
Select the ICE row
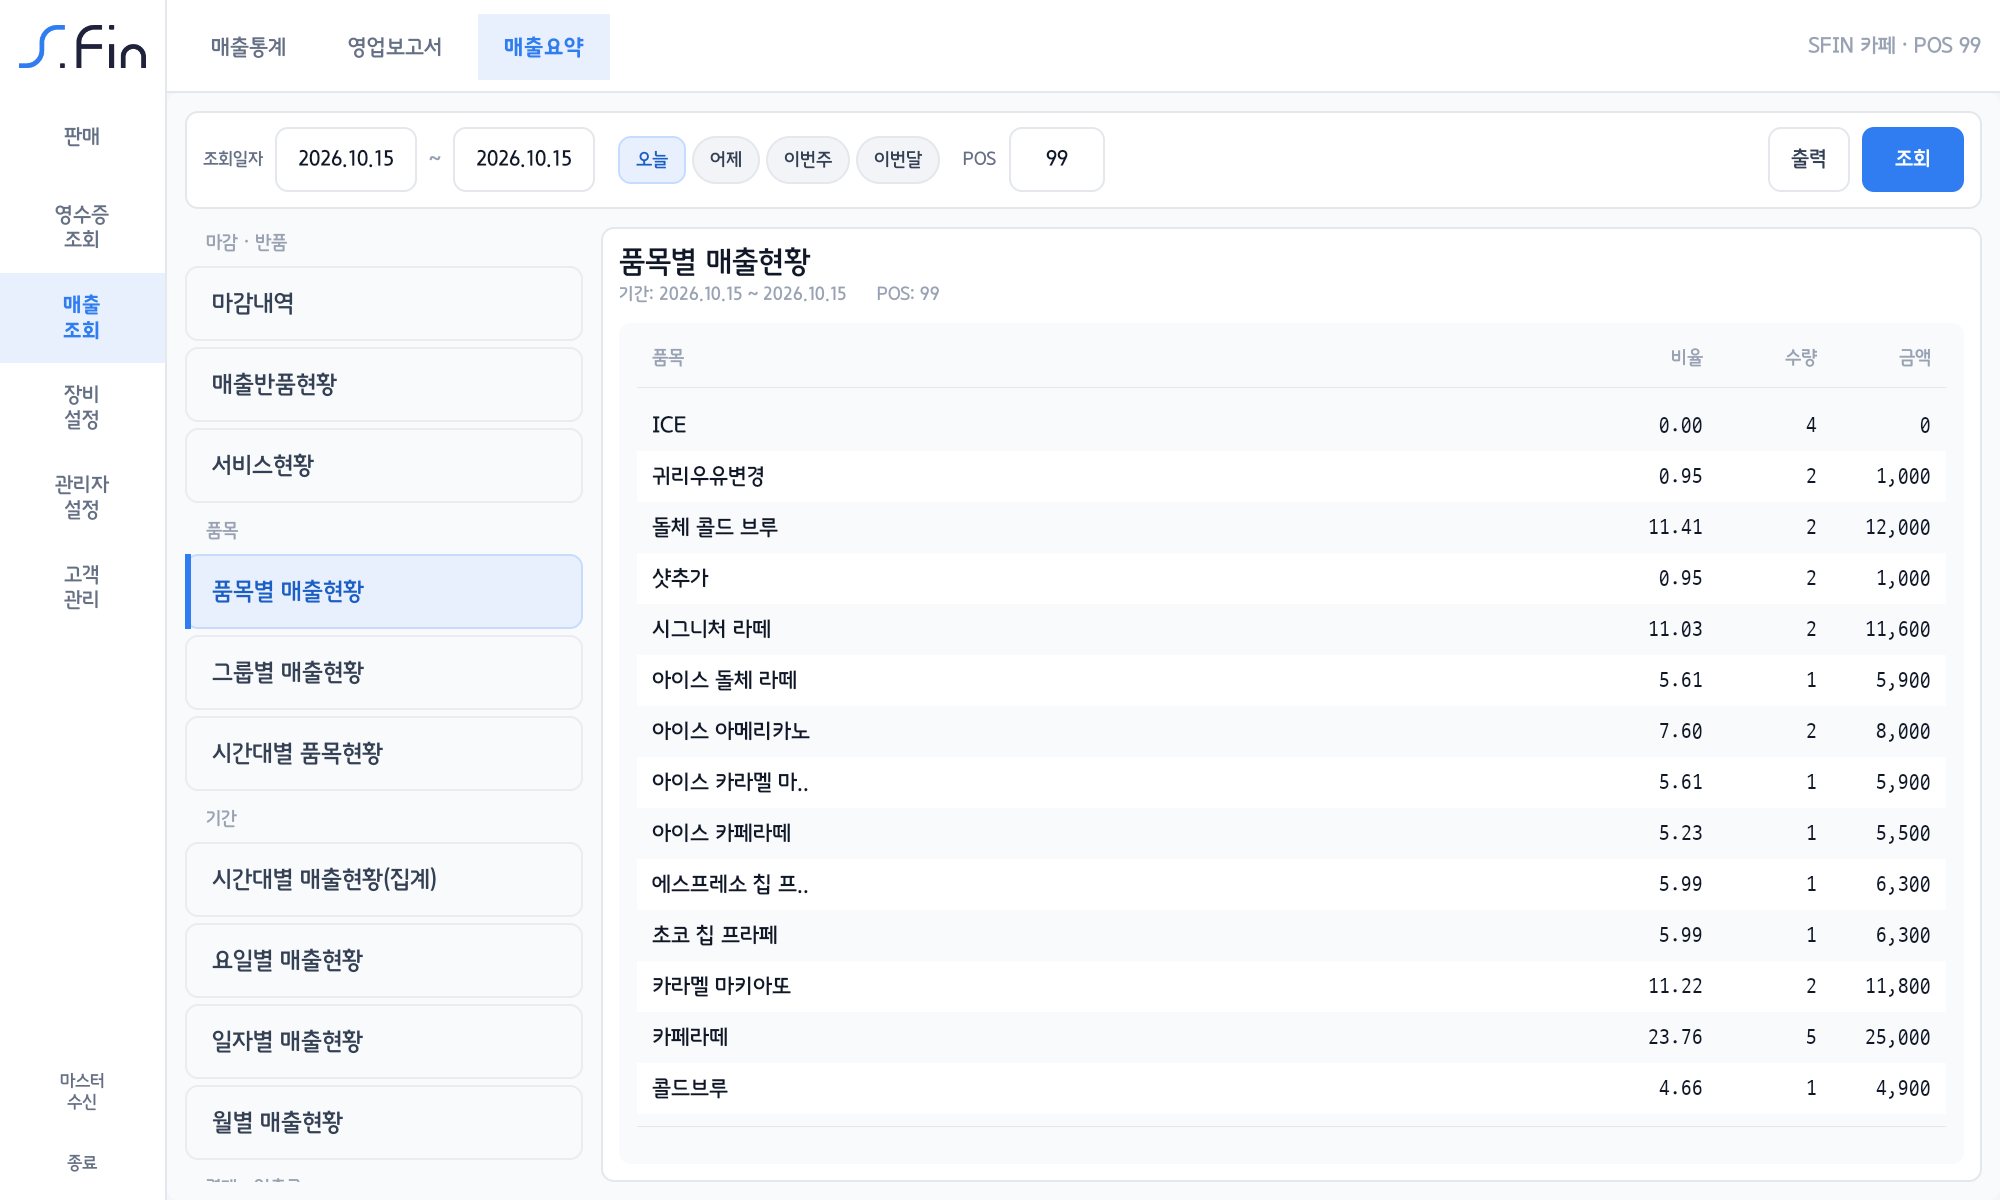1291,425
